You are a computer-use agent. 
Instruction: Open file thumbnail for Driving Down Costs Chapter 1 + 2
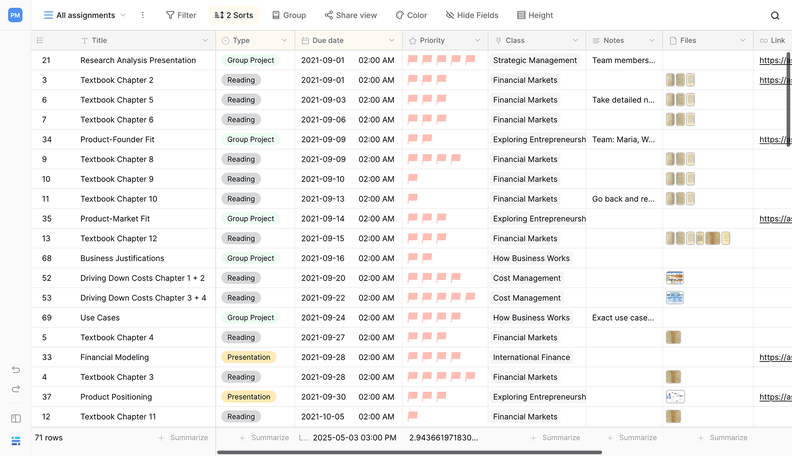coord(674,278)
